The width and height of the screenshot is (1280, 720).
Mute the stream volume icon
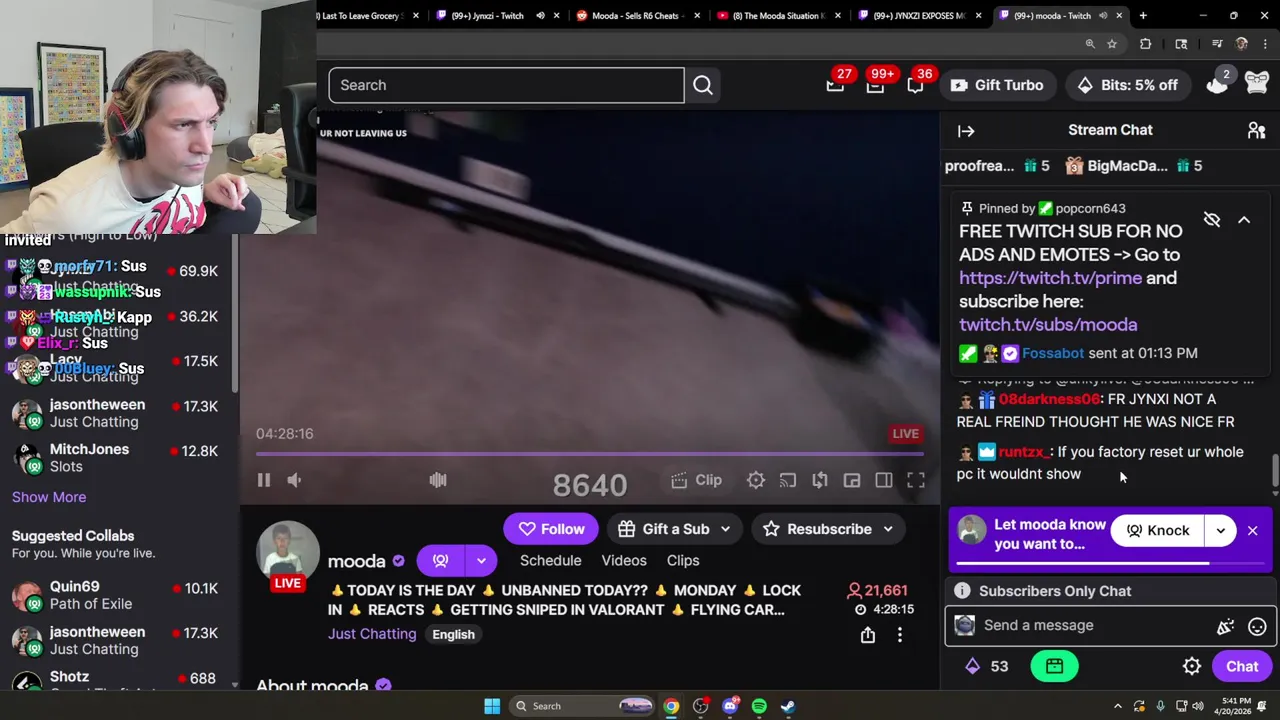294,480
